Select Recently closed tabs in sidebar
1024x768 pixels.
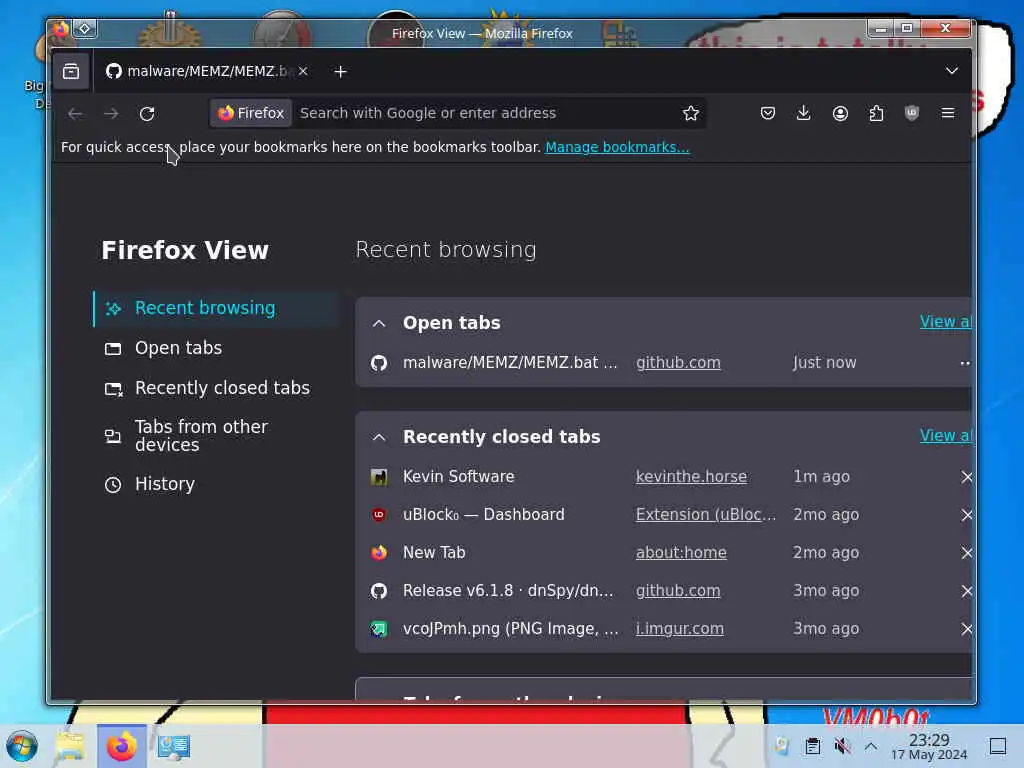(216, 388)
